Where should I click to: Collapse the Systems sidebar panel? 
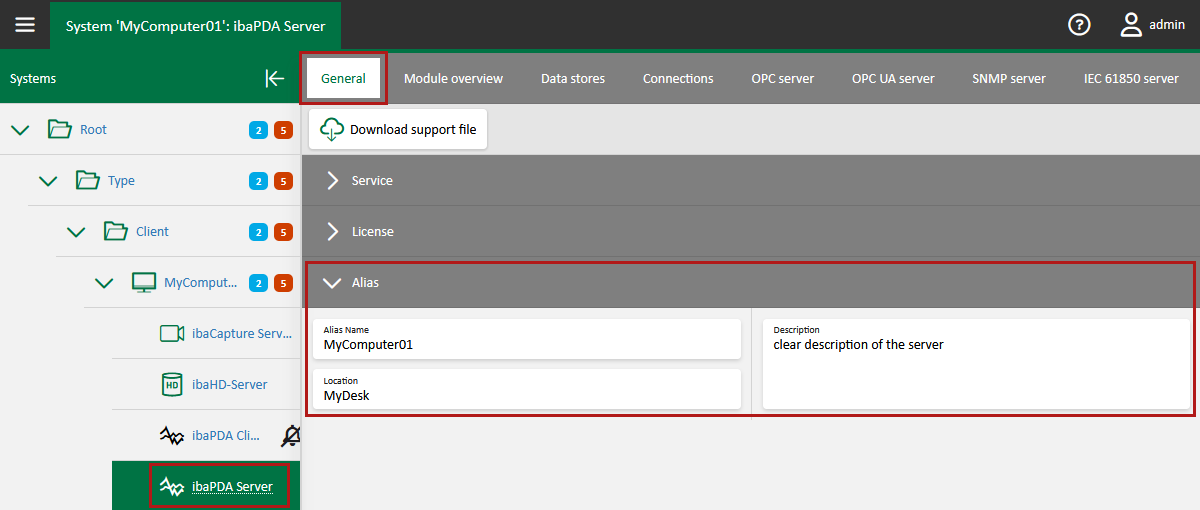click(275, 78)
